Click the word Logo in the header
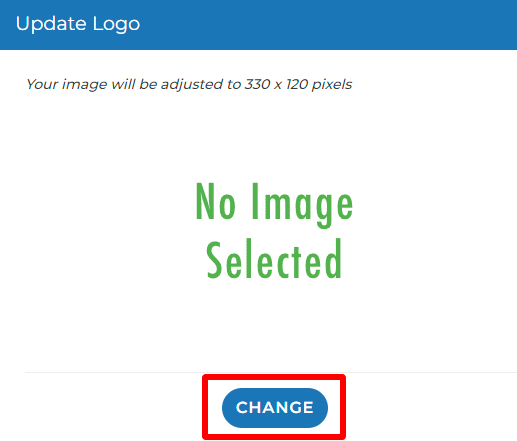This screenshot has height=441, width=517. (116, 25)
